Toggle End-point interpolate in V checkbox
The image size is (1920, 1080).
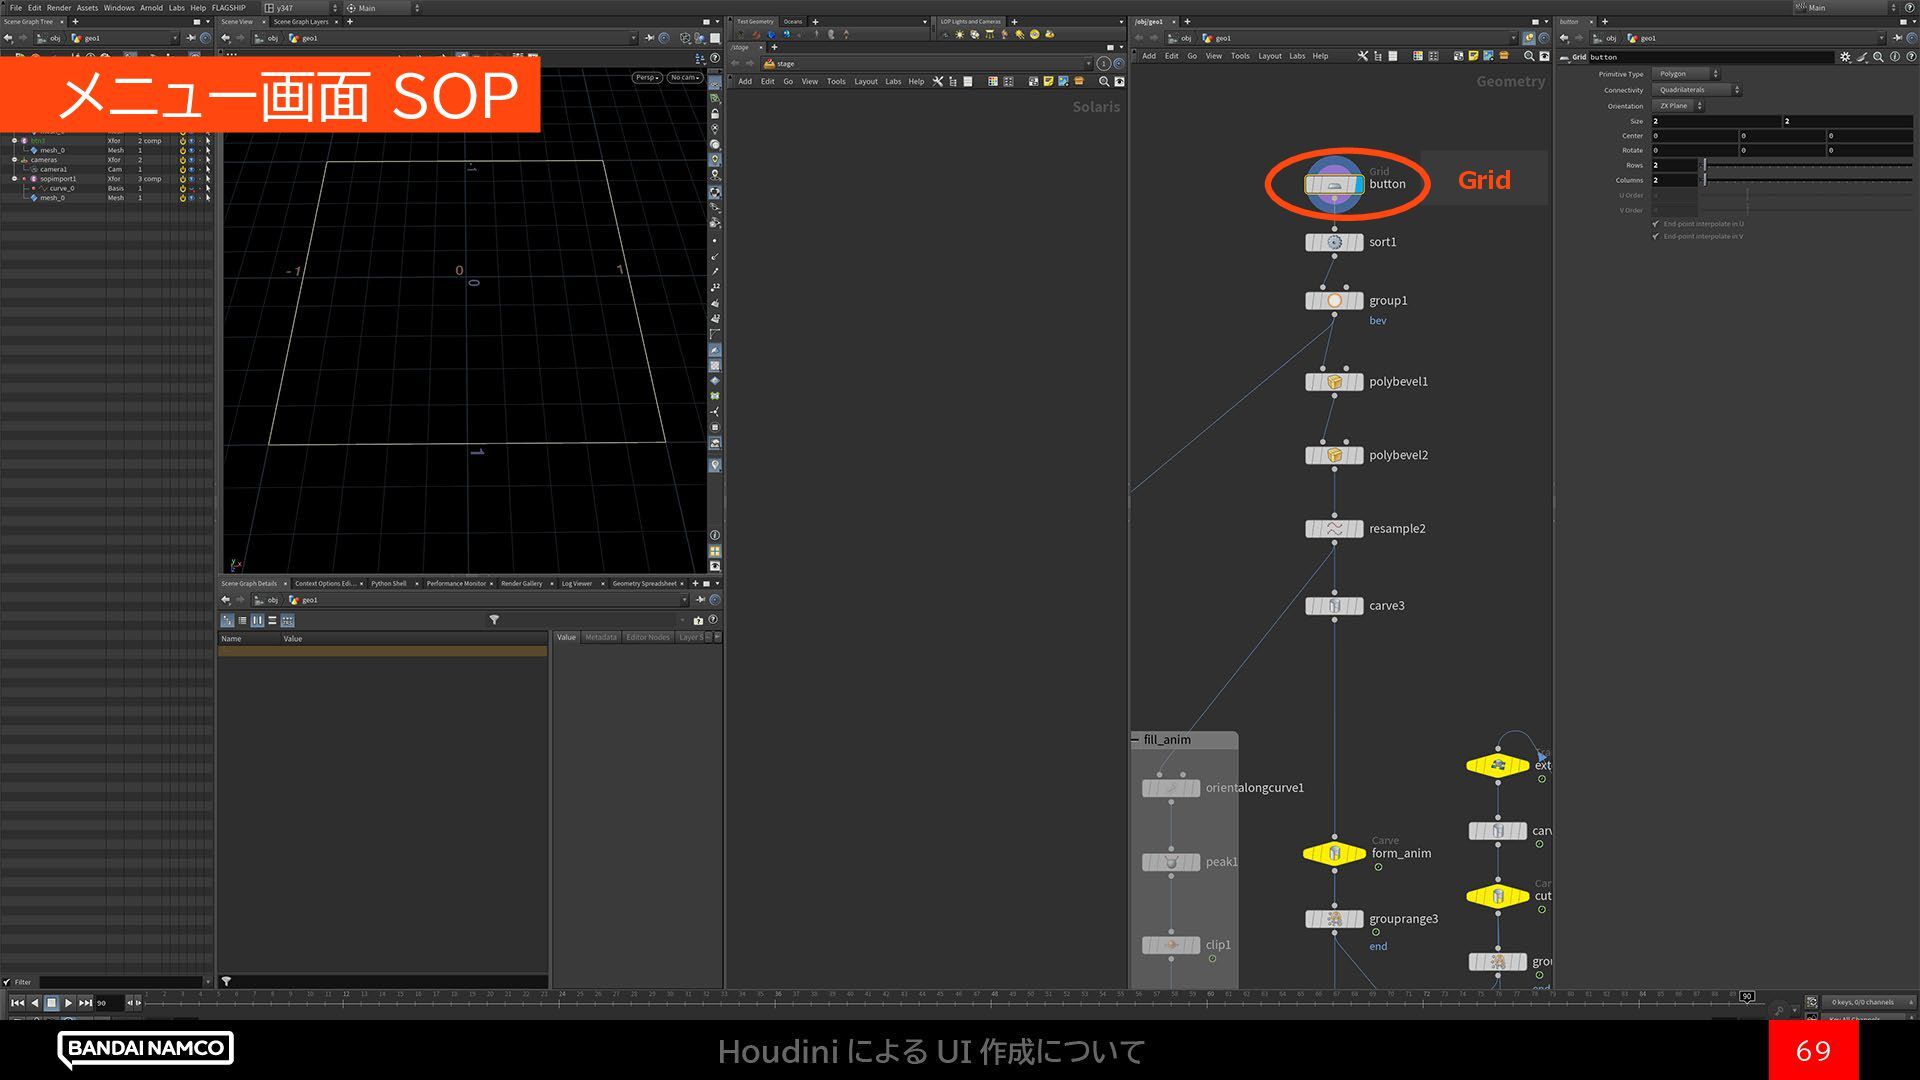tap(1656, 236)
